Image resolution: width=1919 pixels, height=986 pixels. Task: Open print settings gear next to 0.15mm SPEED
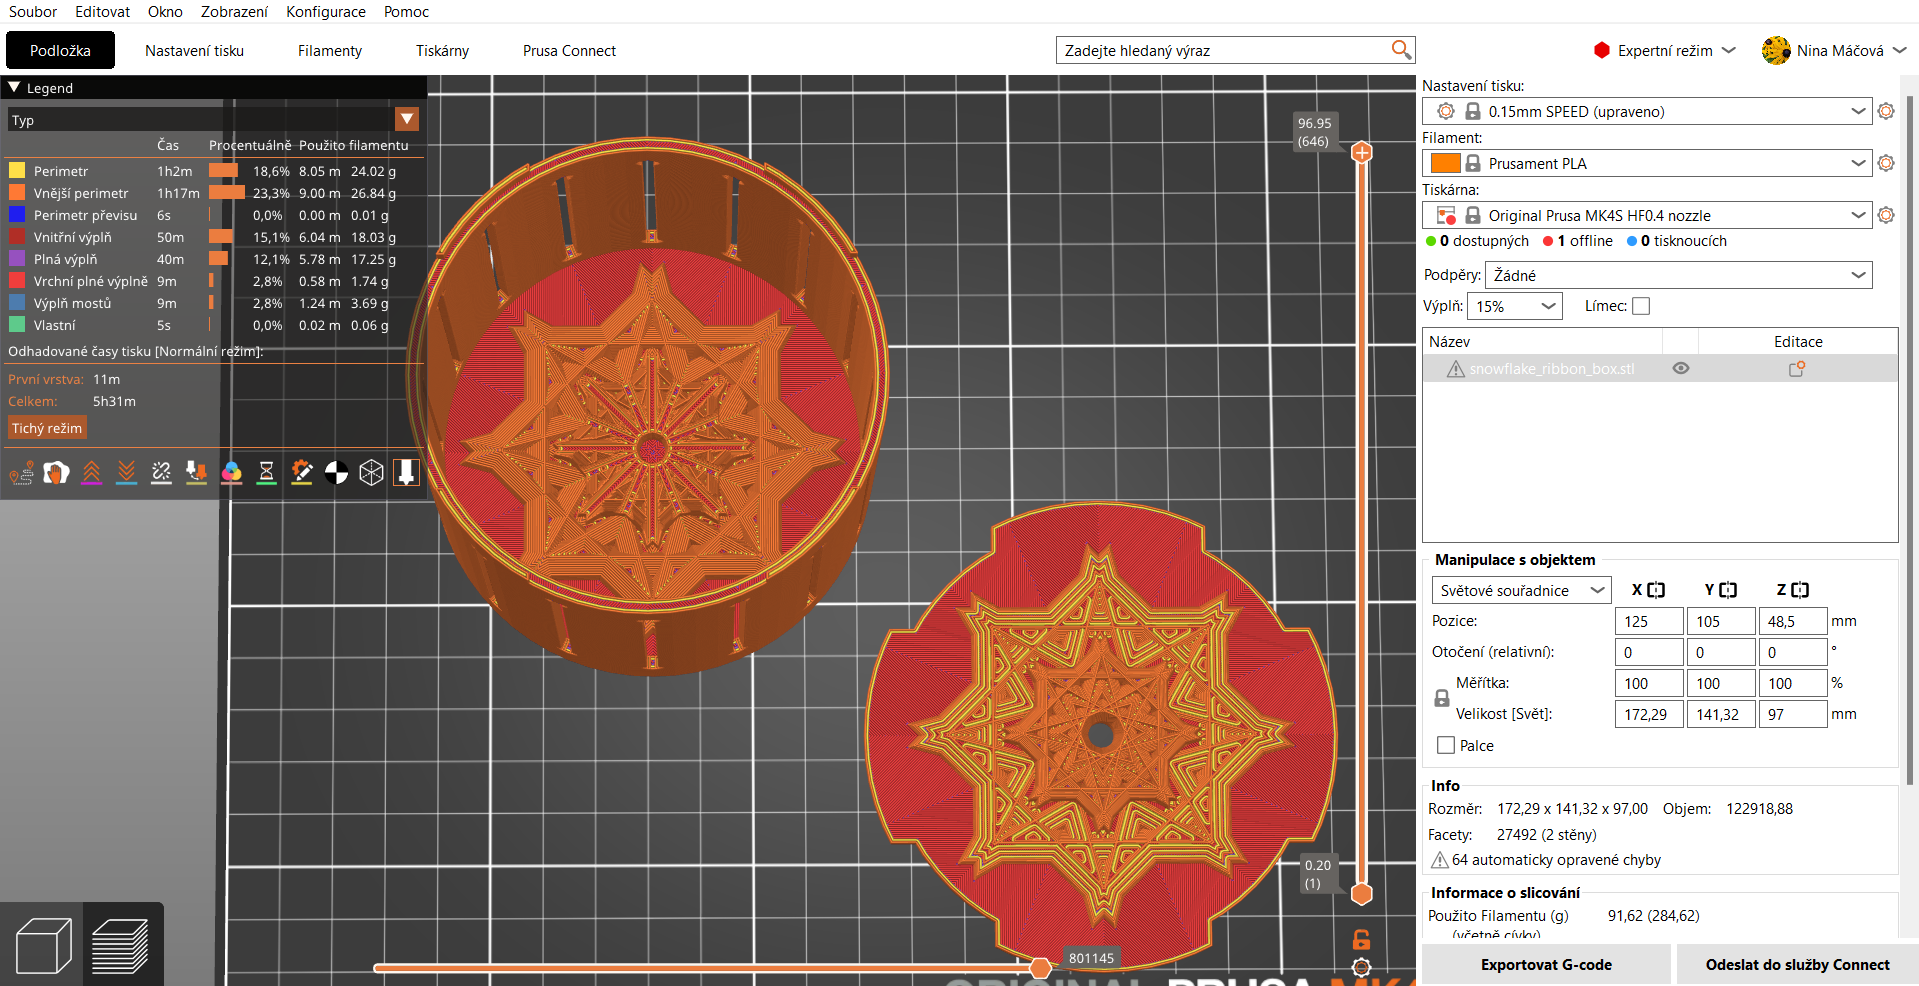1886,111
